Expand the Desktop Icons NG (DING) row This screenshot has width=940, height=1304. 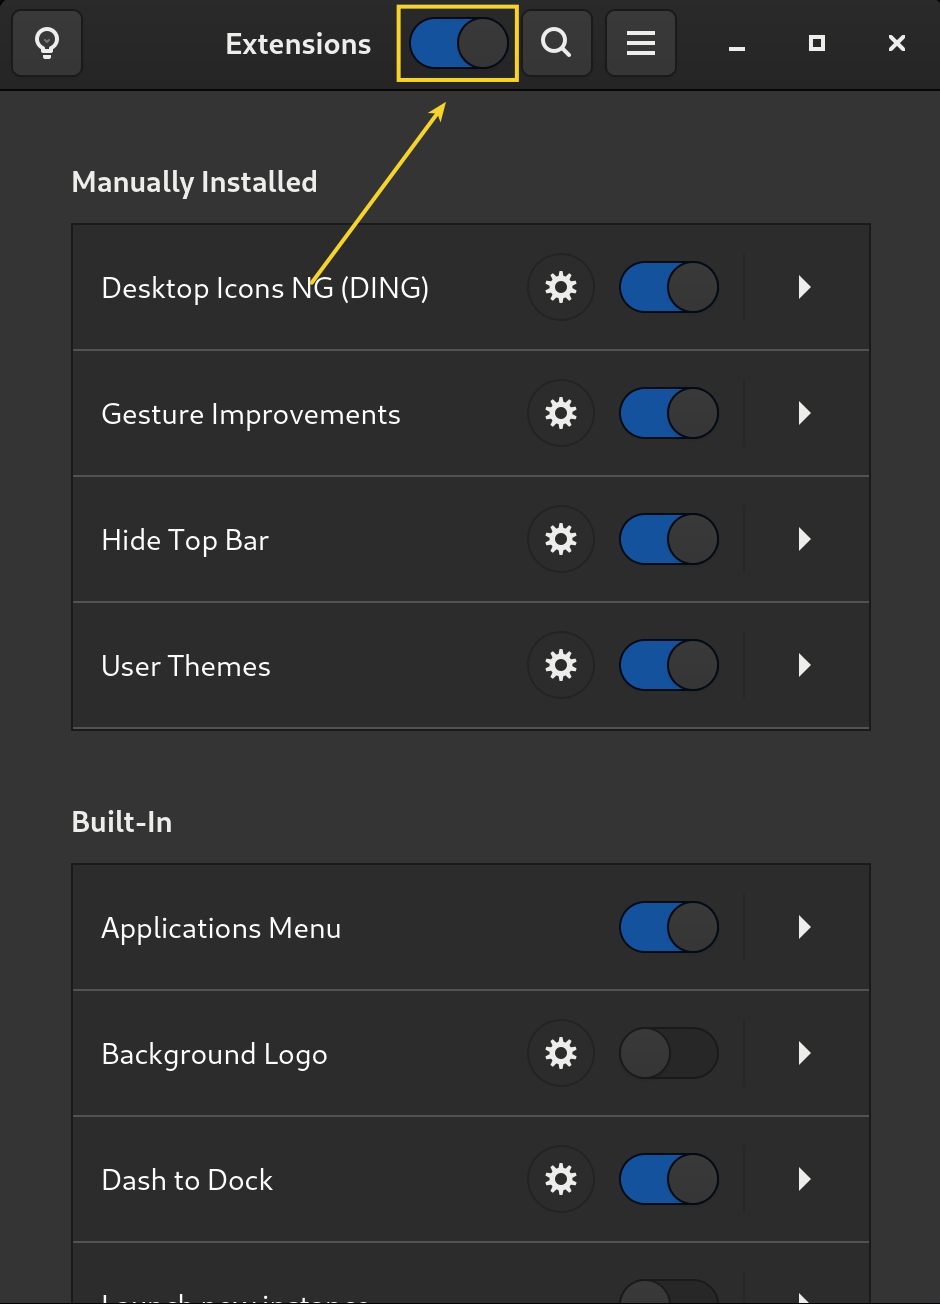(x=804, y=287)
